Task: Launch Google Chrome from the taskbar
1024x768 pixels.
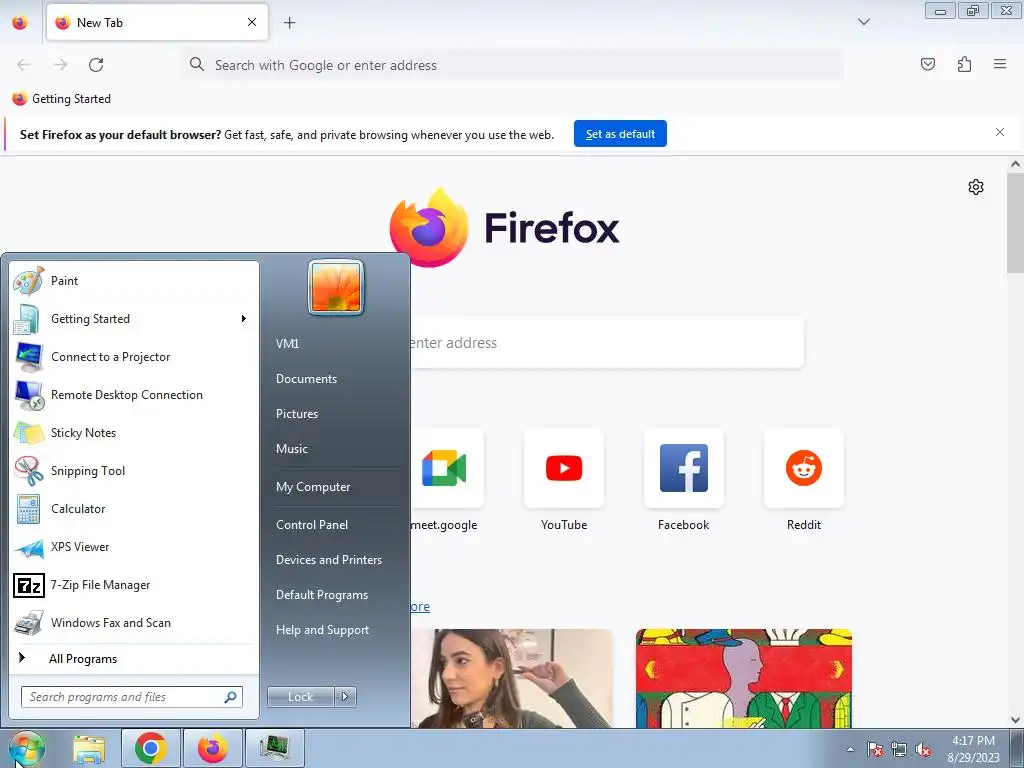Action: click(151, 748)
